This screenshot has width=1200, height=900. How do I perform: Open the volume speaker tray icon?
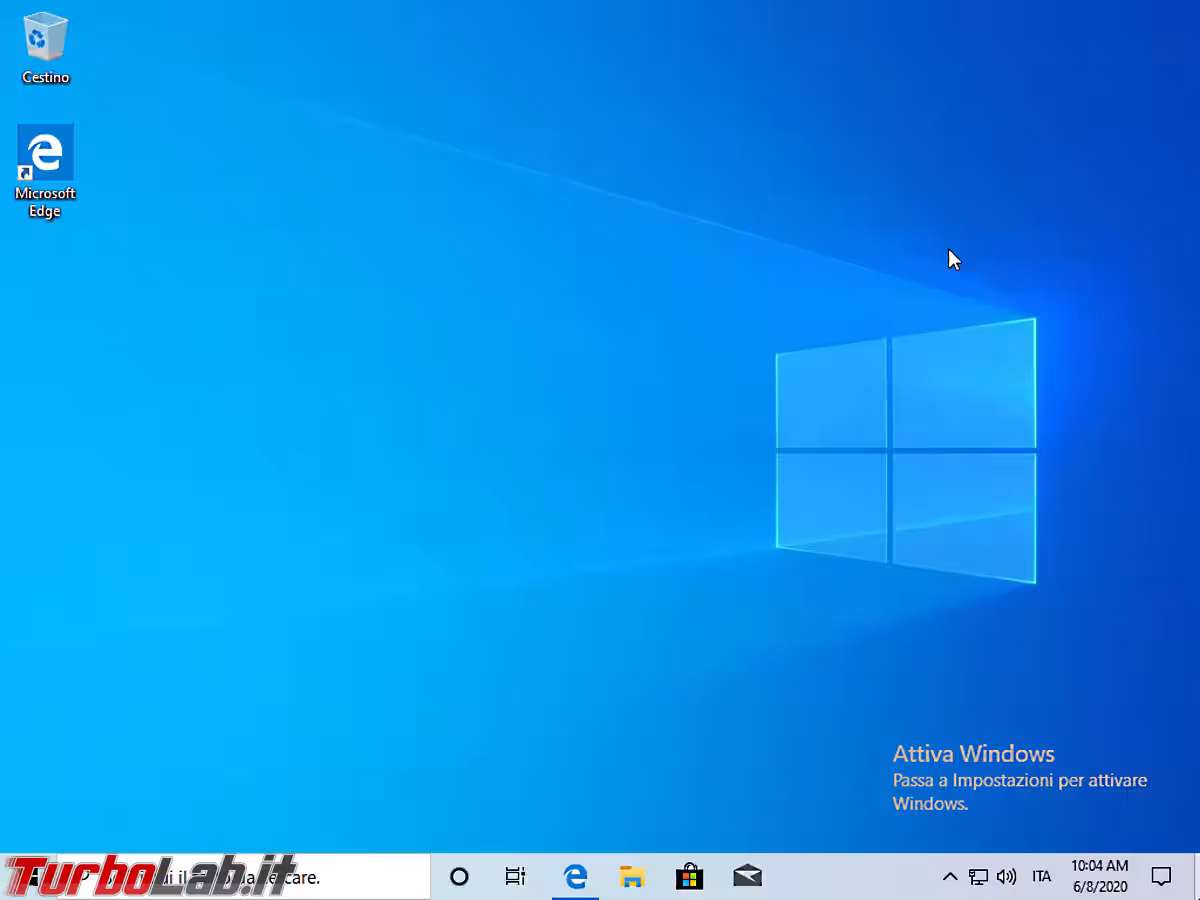click(x=1006, y=877)
